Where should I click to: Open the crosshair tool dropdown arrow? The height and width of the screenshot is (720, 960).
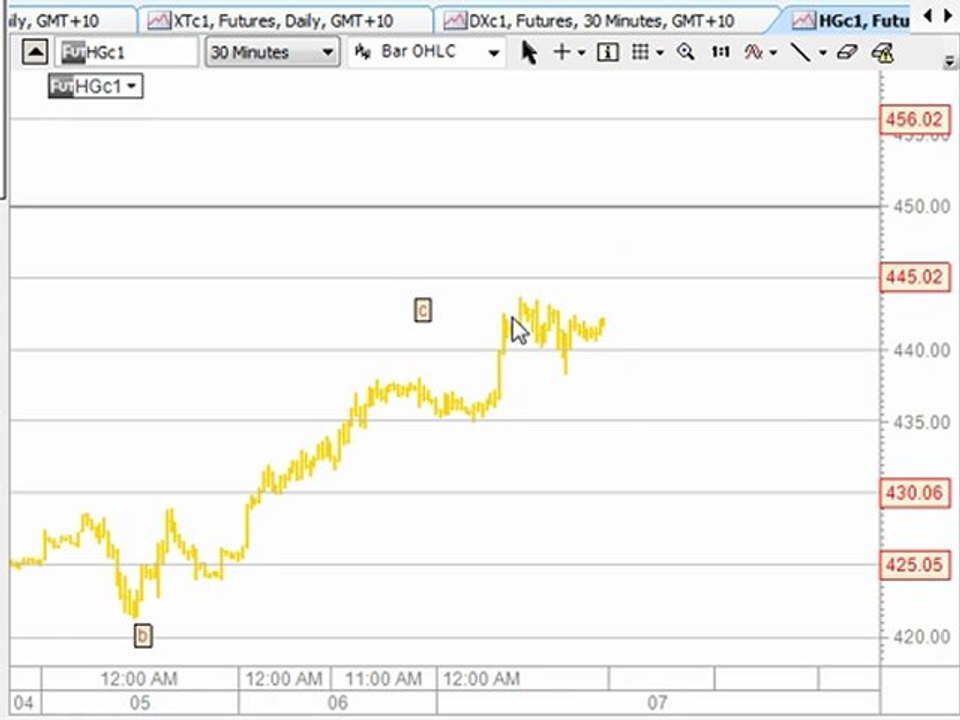point(582,53)
